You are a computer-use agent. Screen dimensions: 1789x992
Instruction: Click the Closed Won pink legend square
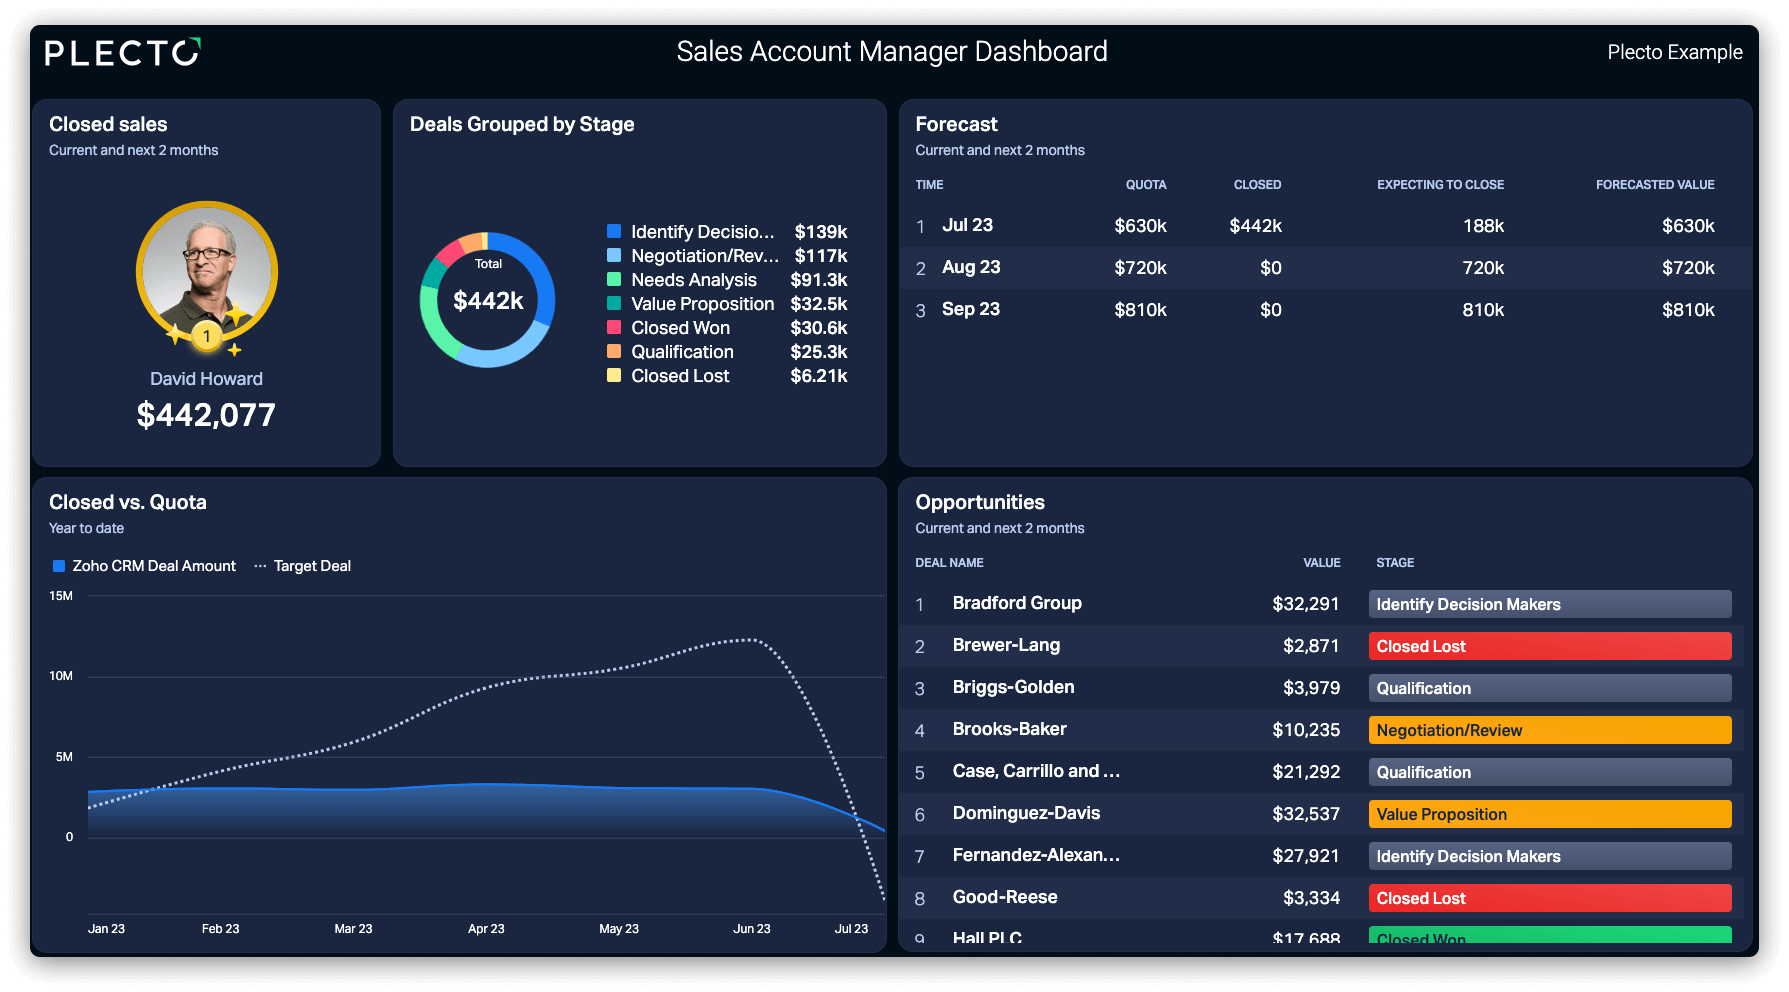pos(614,327)
